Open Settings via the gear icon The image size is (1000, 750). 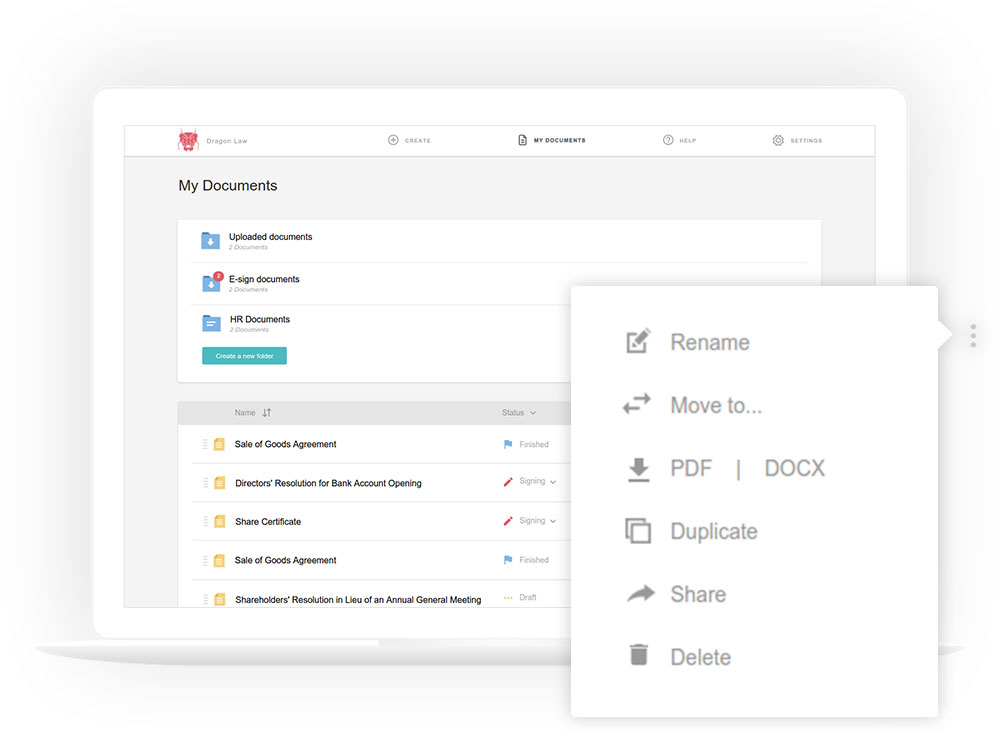[x=778, y=141]
